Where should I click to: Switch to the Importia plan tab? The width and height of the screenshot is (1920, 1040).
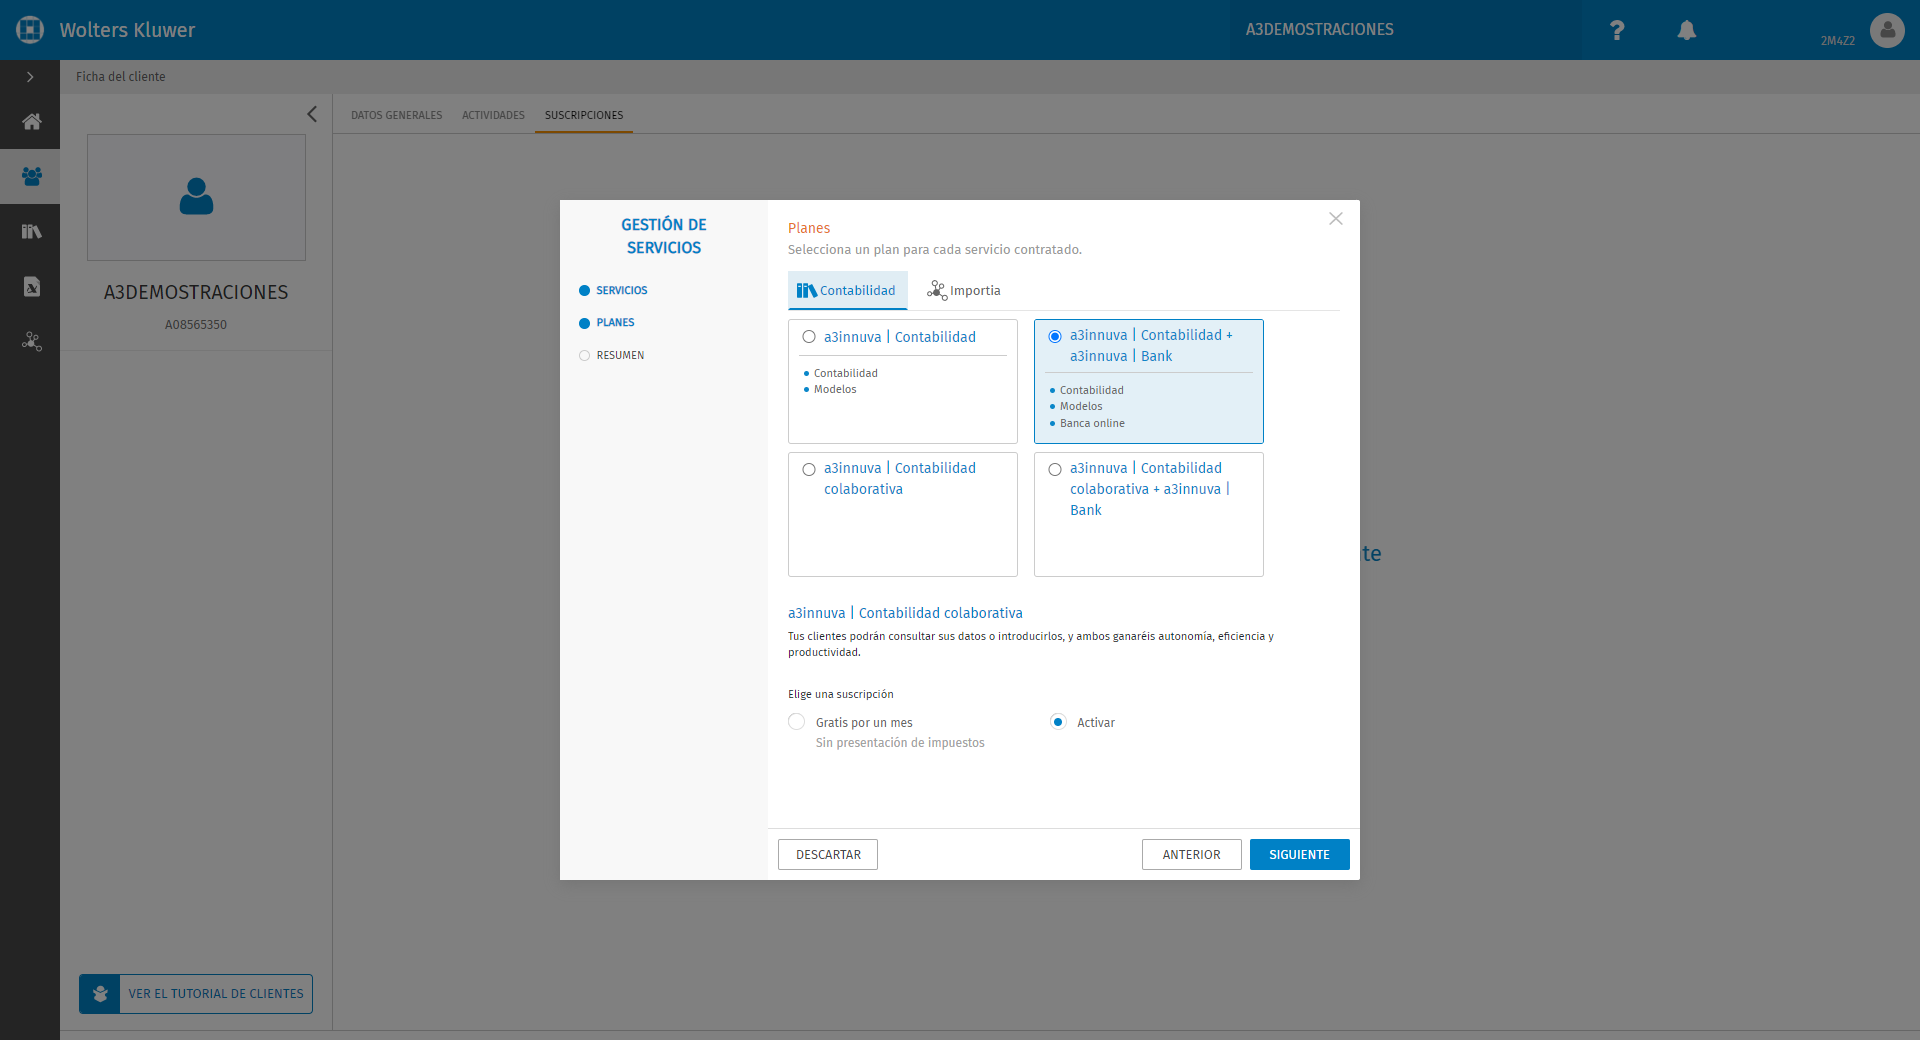[963, 290]
